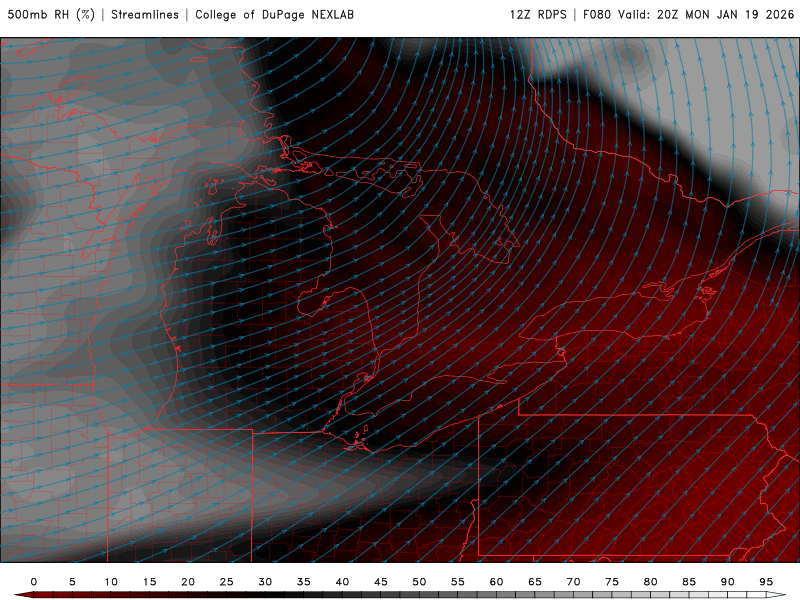
Task: Click the "75" label on color scale
Action: [x=612, y=582]
